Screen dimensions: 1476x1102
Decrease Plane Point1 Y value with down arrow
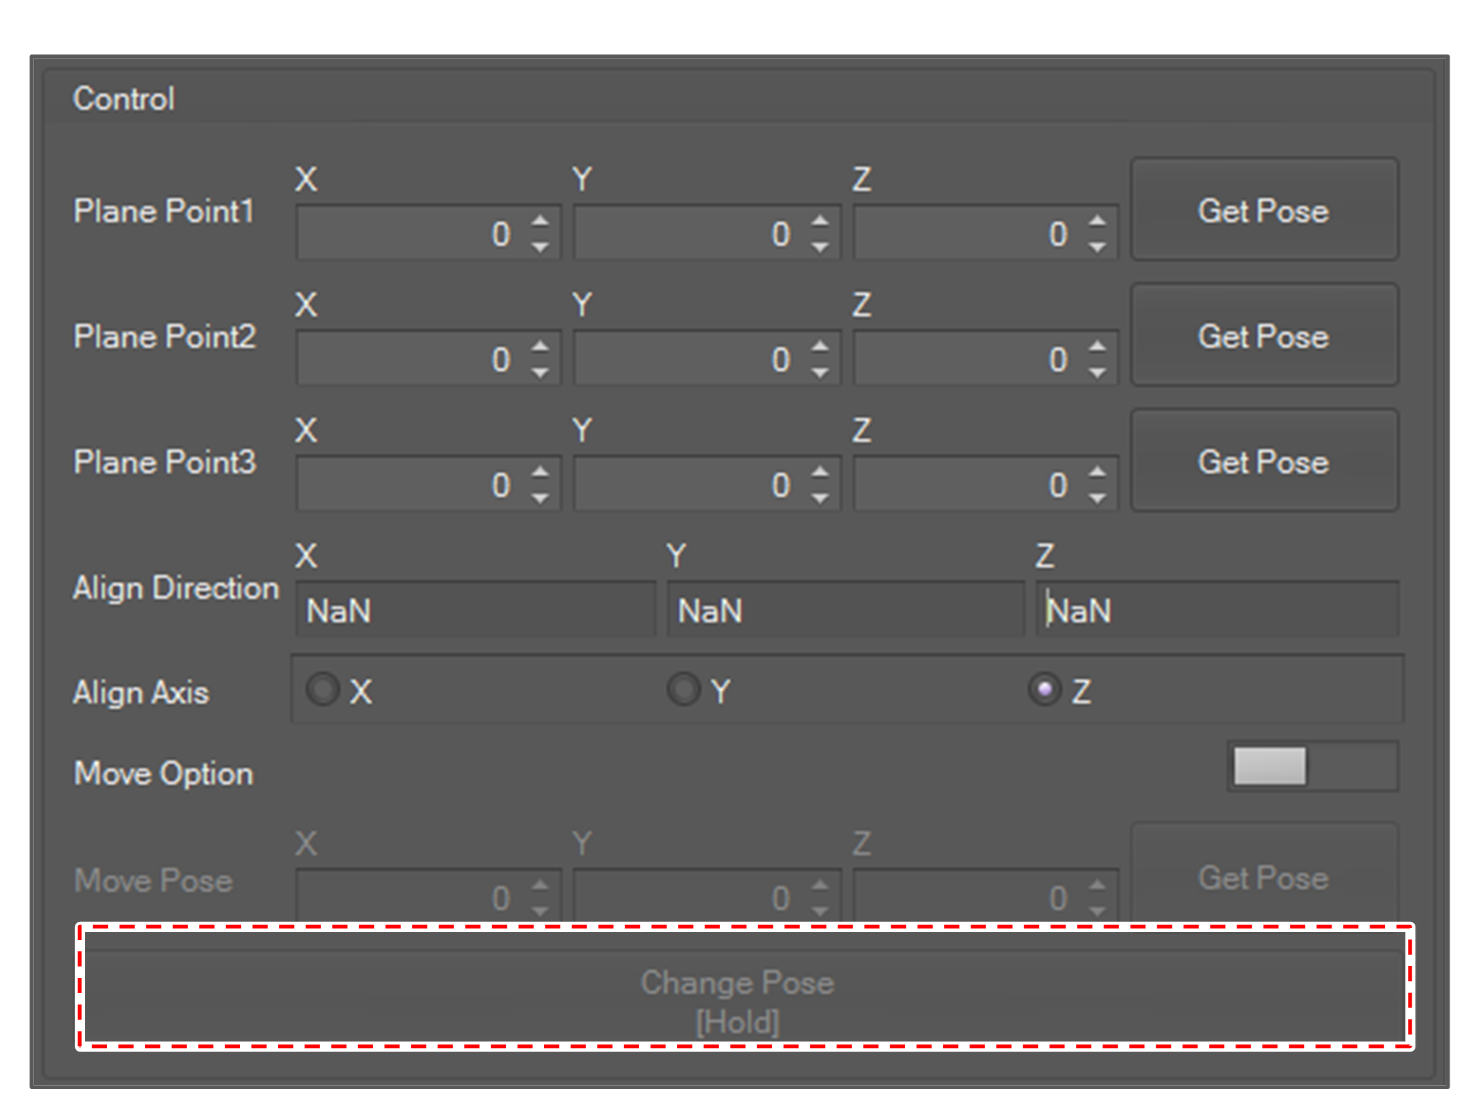tap(820, 247)
